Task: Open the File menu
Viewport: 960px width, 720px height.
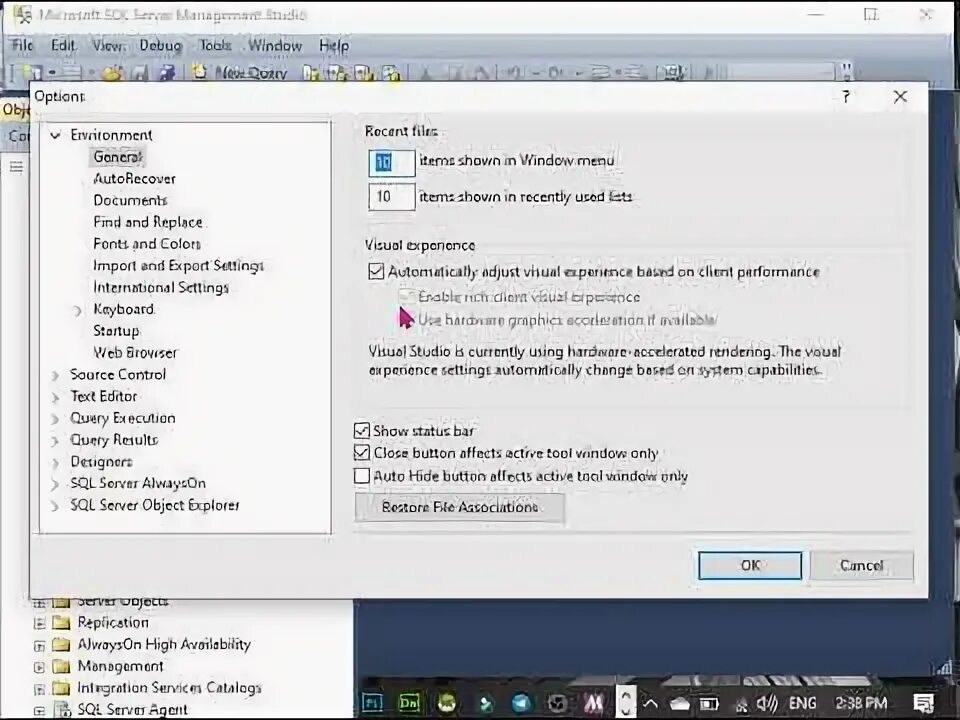Action: [x=23, y=45]
